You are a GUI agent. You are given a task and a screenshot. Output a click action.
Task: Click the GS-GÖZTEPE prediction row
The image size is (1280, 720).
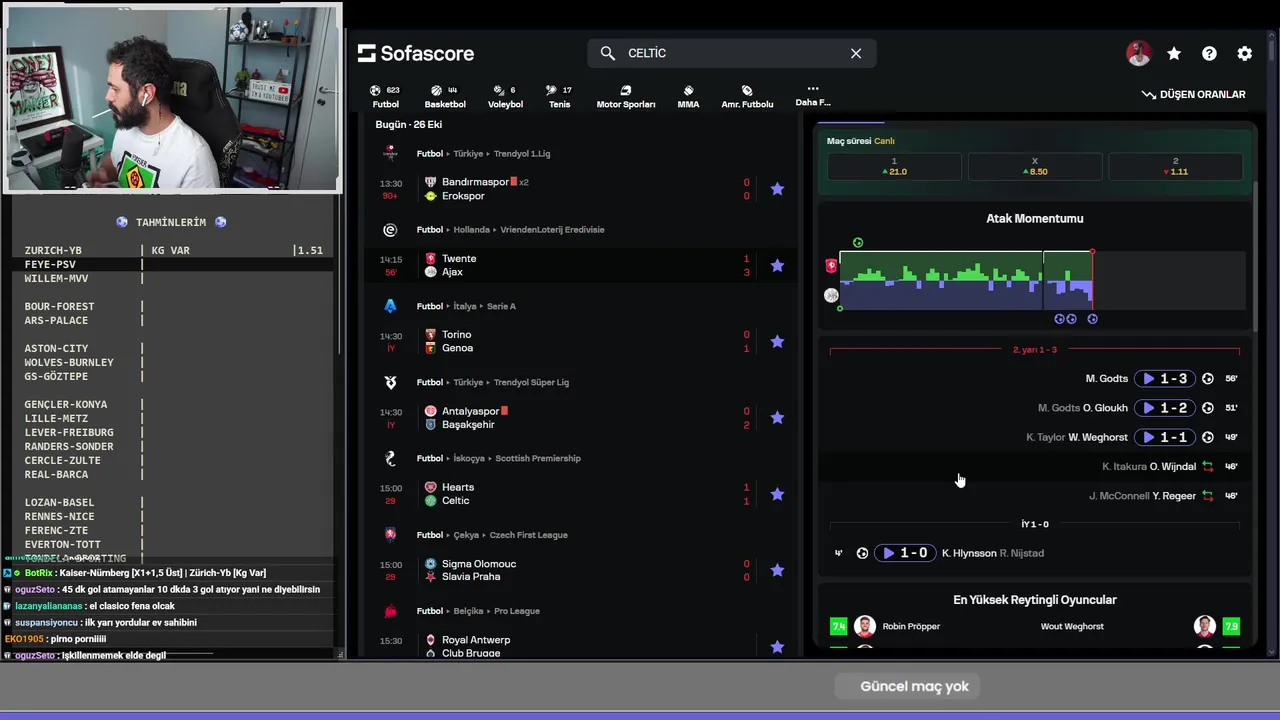click(174, 376)
